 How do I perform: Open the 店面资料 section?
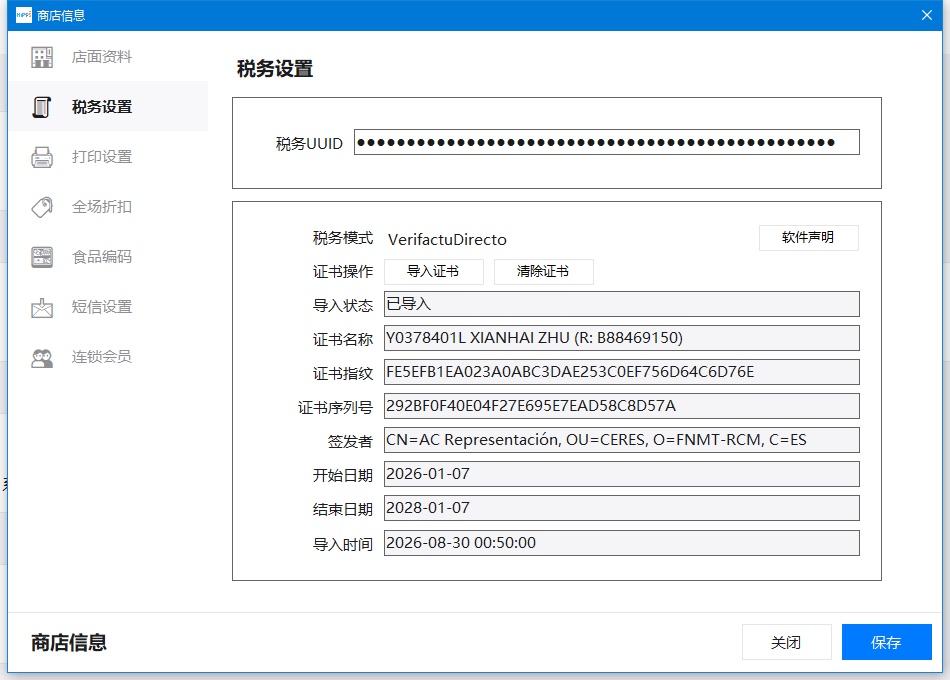108,57
